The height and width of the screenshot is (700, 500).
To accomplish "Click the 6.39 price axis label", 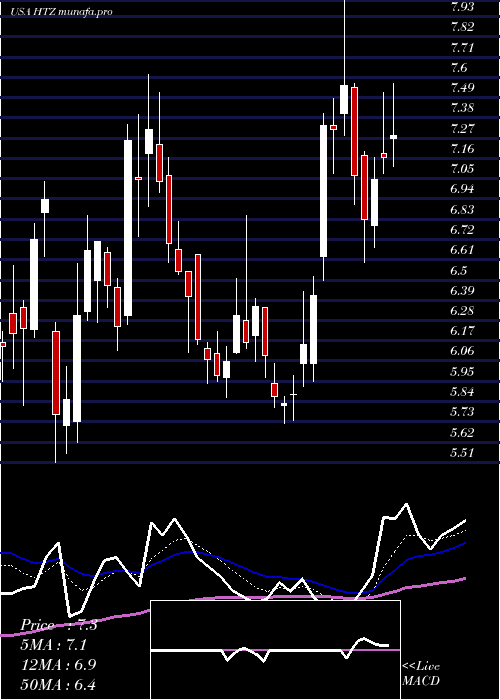I will (463, 291).
